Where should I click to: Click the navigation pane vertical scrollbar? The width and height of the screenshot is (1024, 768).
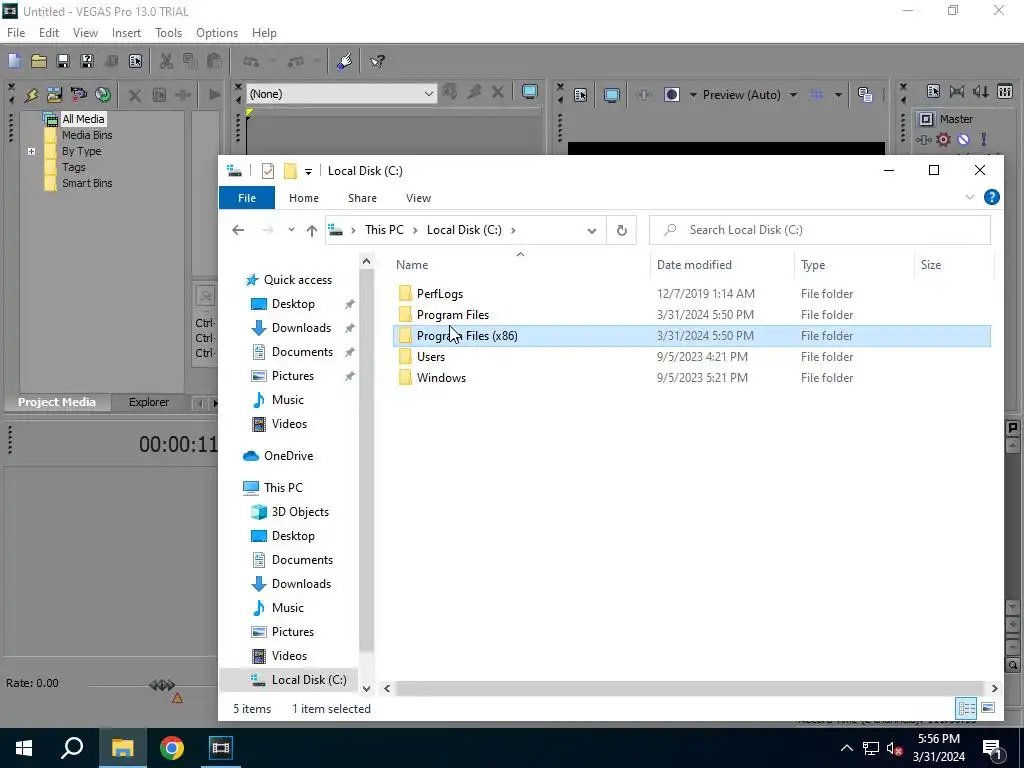[366, 460]
